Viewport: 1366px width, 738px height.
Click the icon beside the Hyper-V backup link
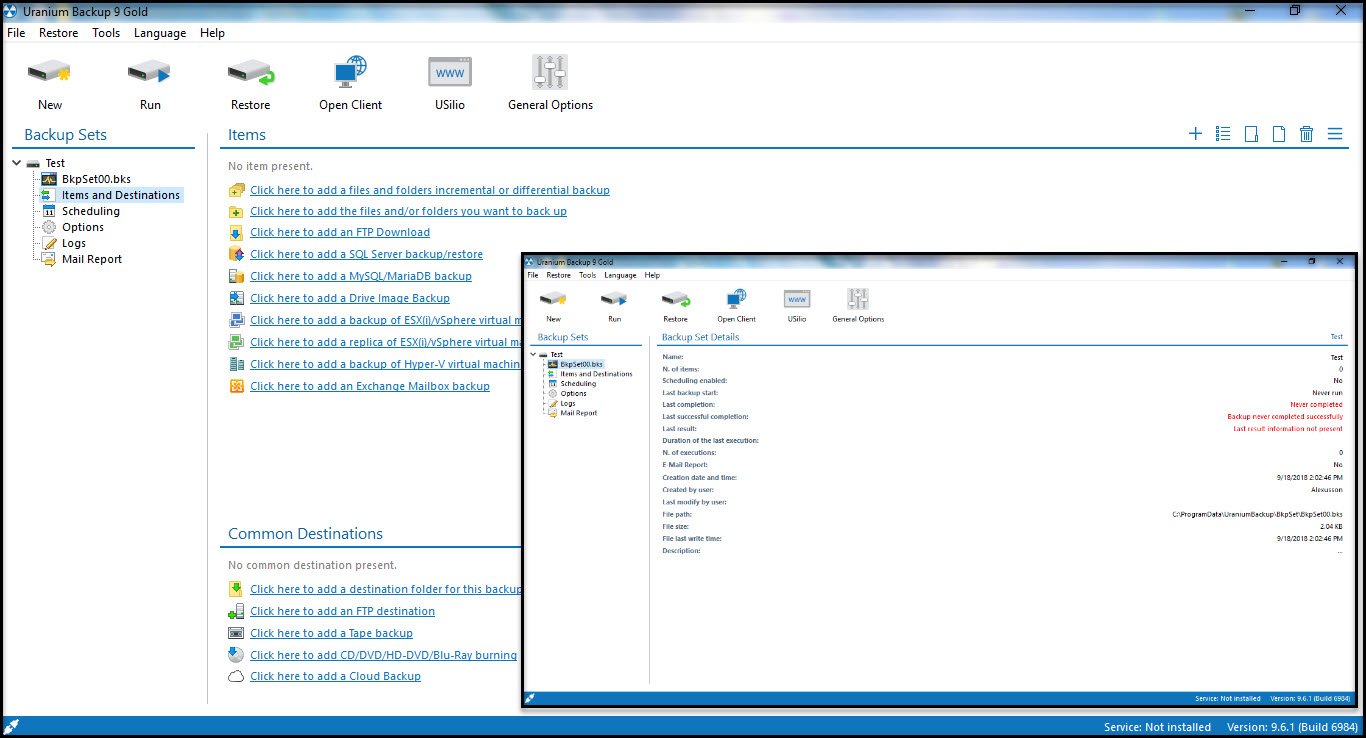(x=236, y=364)
